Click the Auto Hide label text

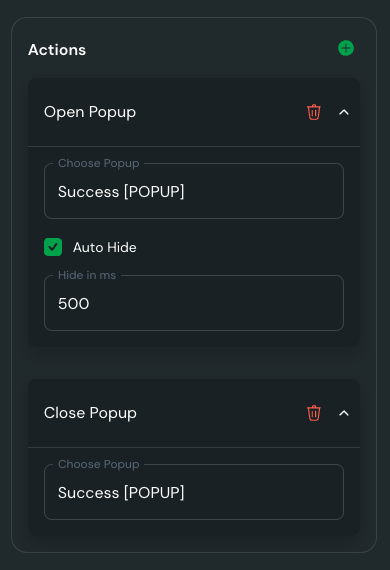pos(105,248)
